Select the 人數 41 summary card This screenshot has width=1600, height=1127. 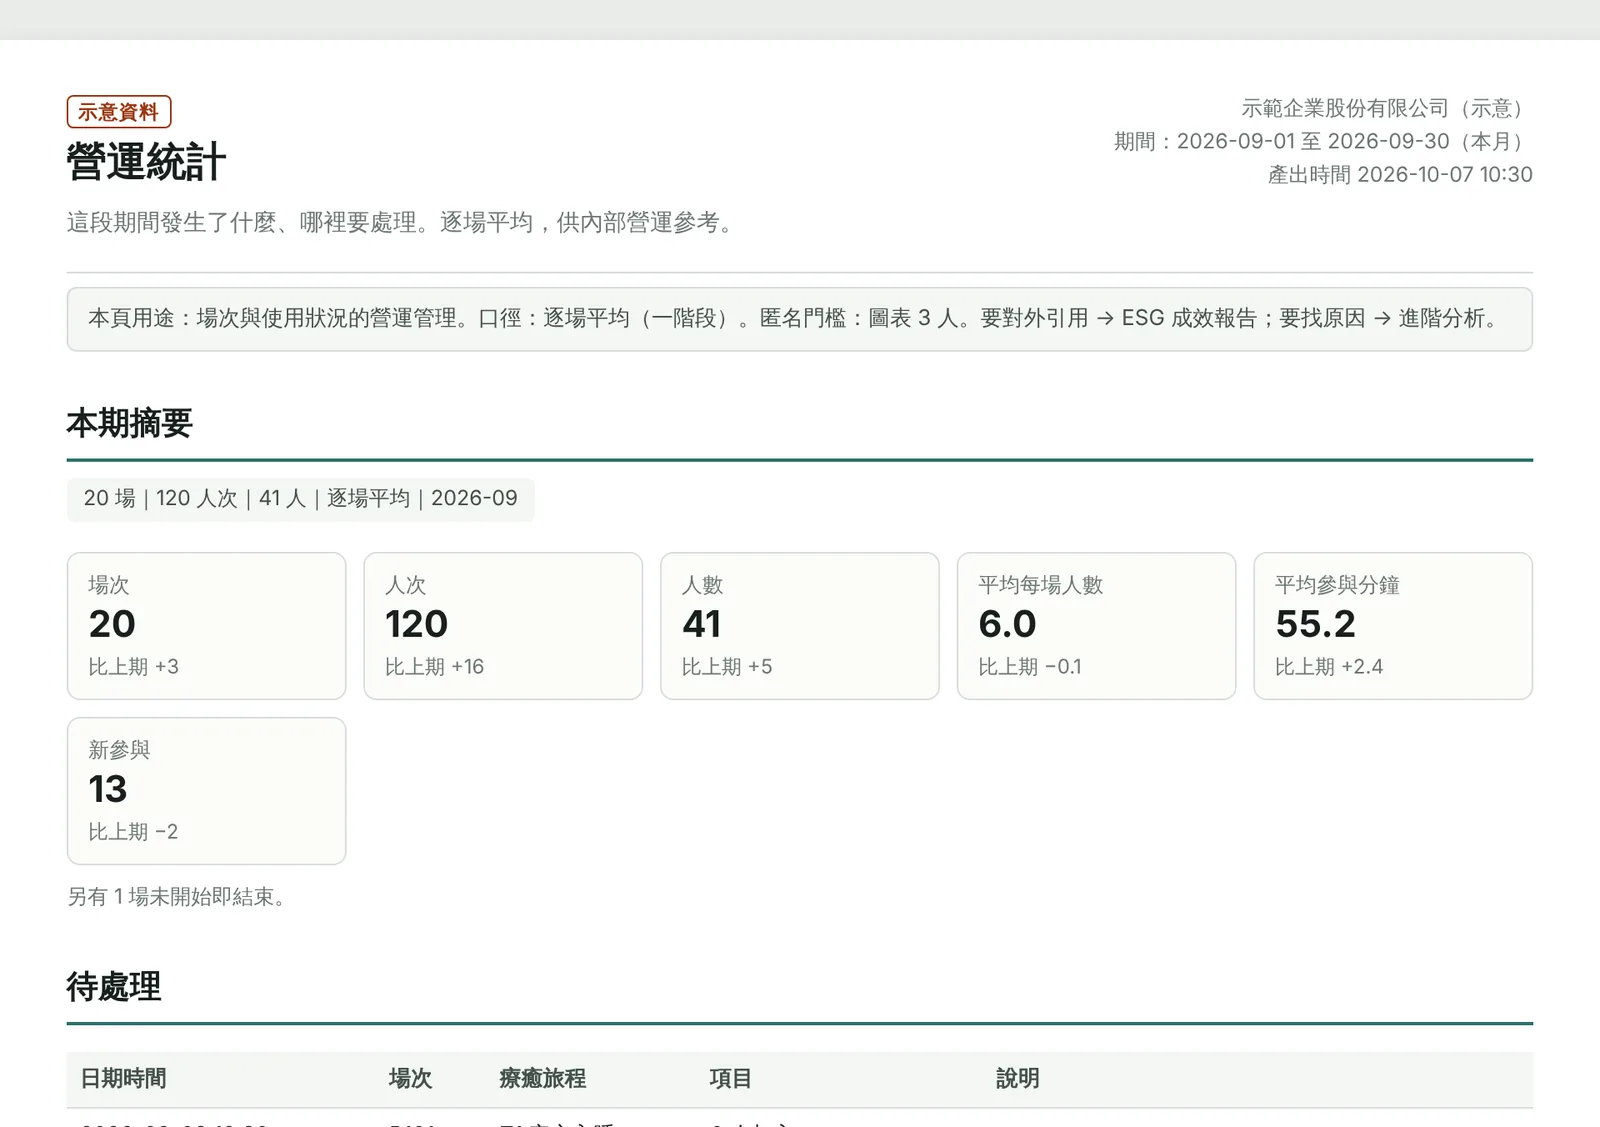click(800, 626)
